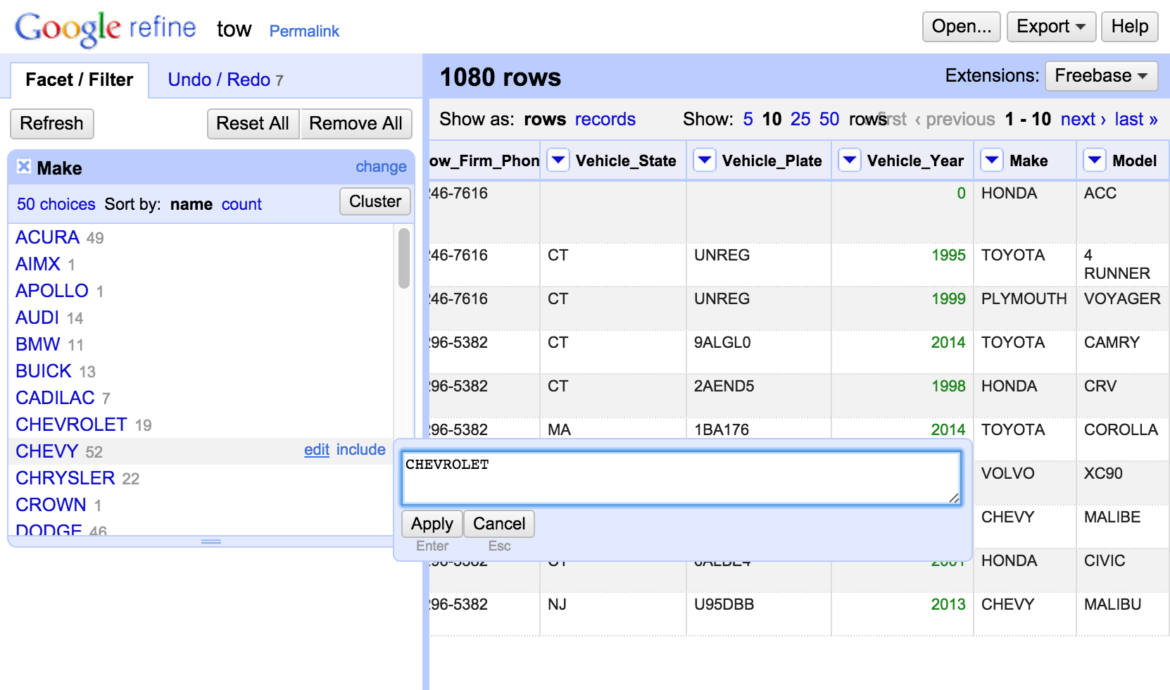Click the include link for CHEVY
The image size is (1170, 690).
point(360,450)
